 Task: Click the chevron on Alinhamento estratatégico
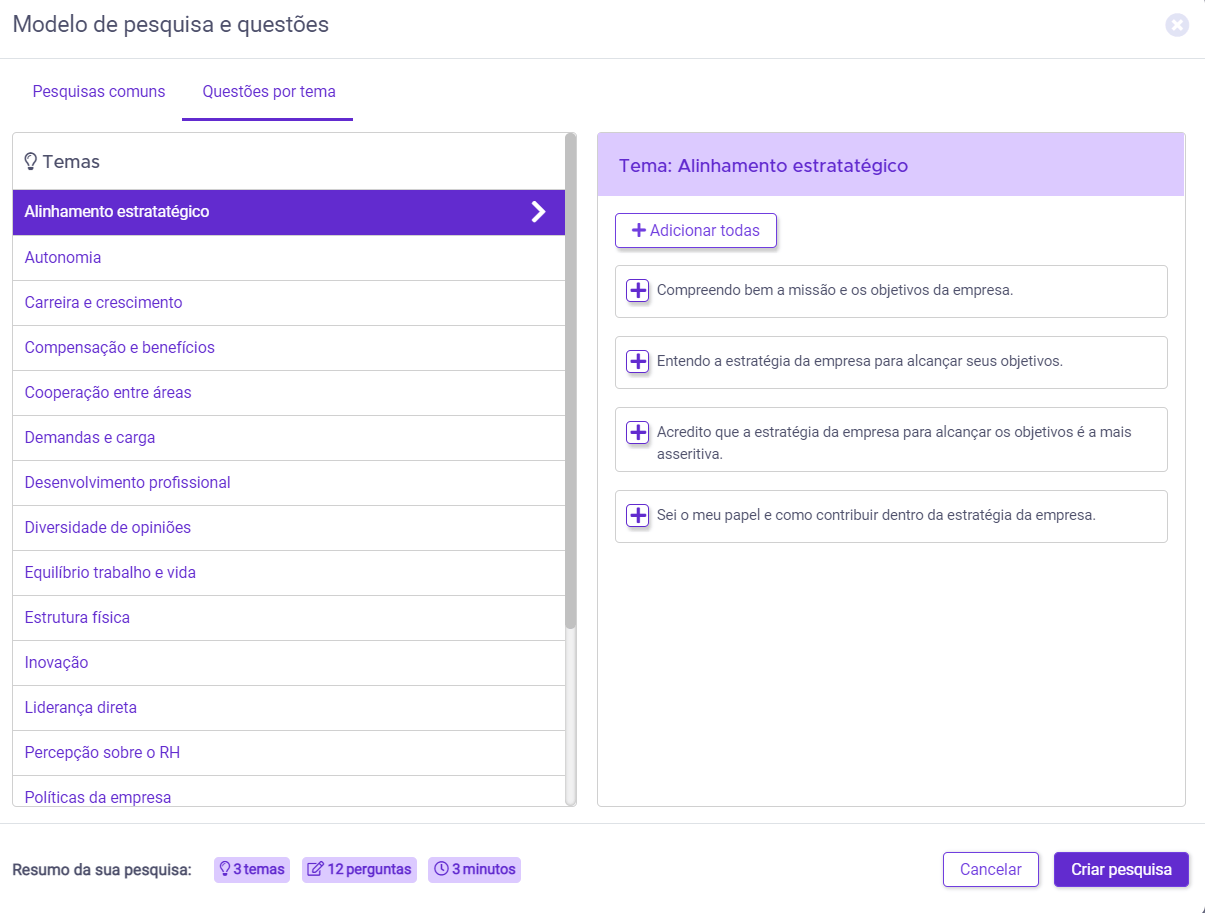(539, 212)
